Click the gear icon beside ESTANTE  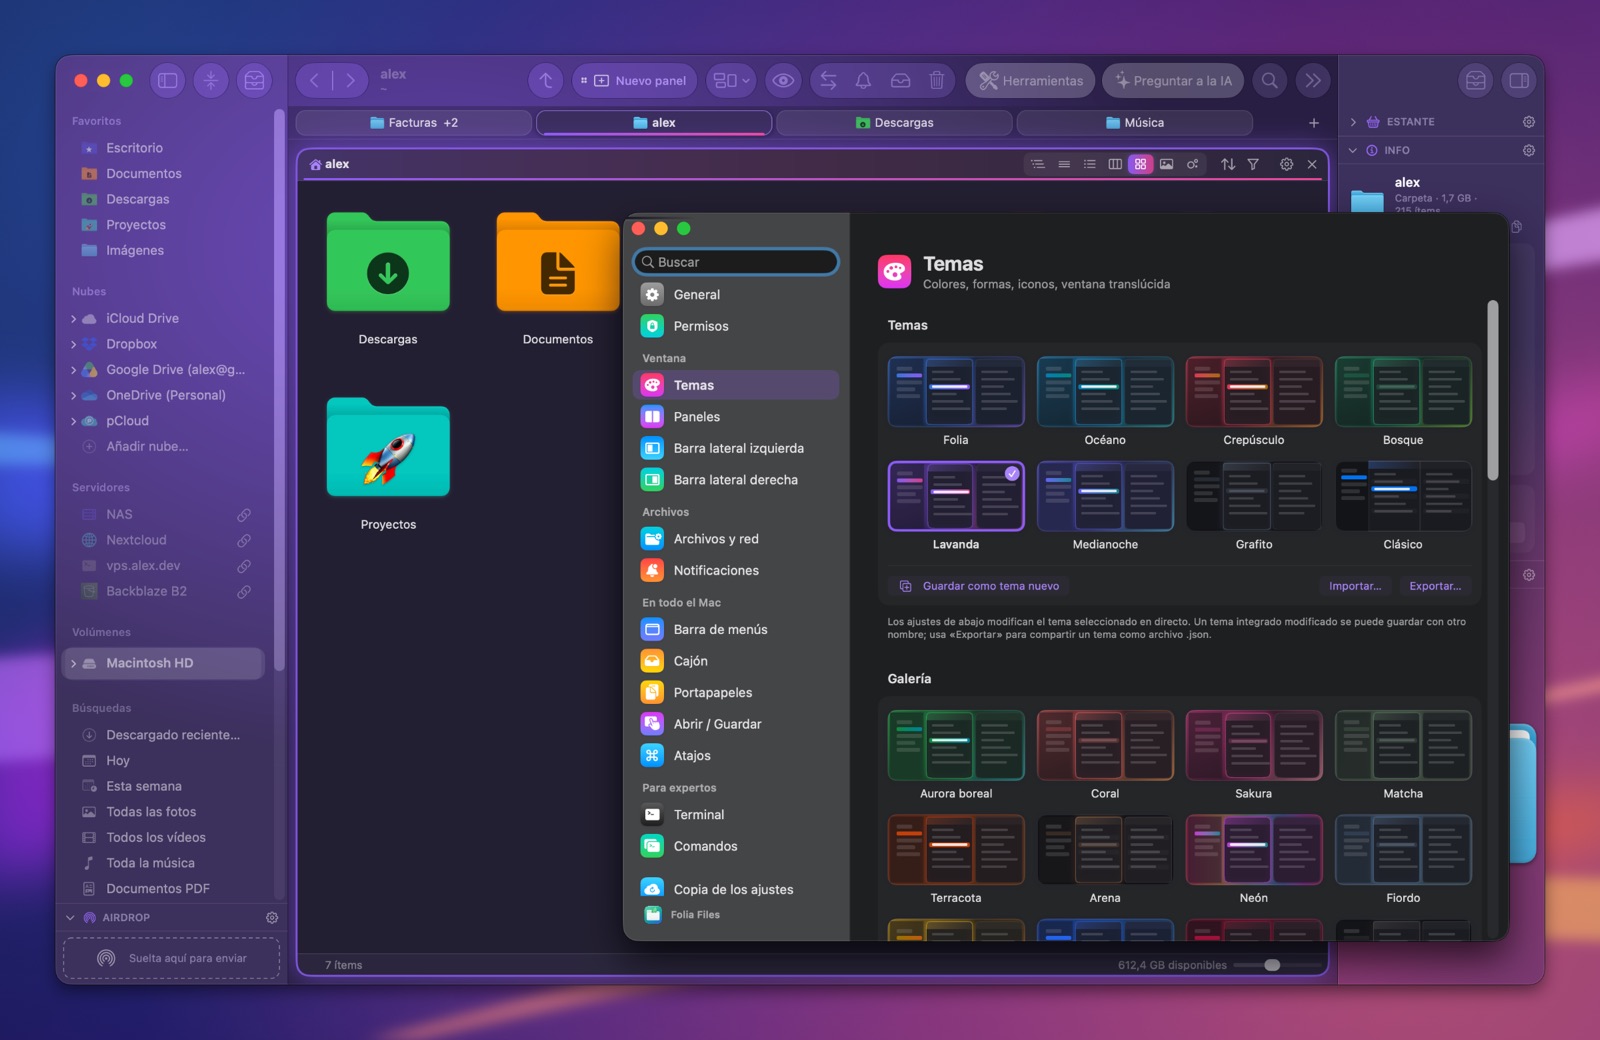1528,122
